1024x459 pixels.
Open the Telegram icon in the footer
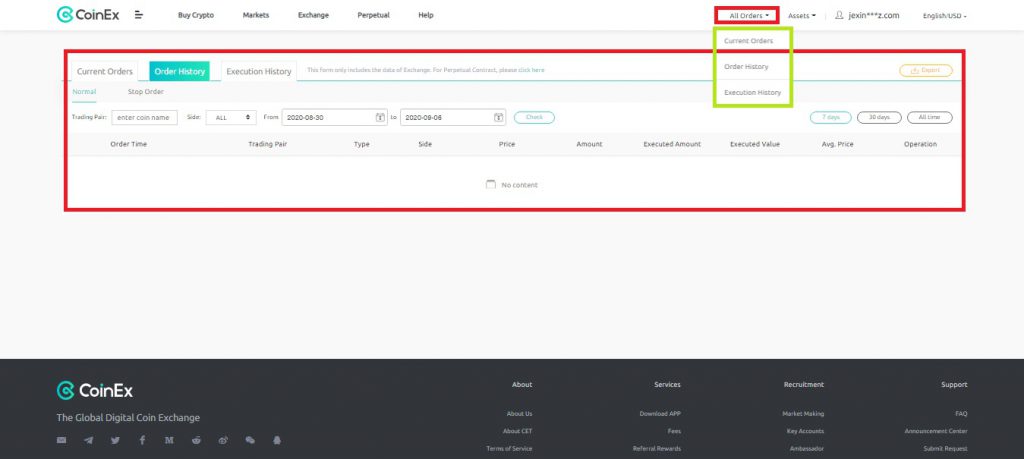[88, 440]
